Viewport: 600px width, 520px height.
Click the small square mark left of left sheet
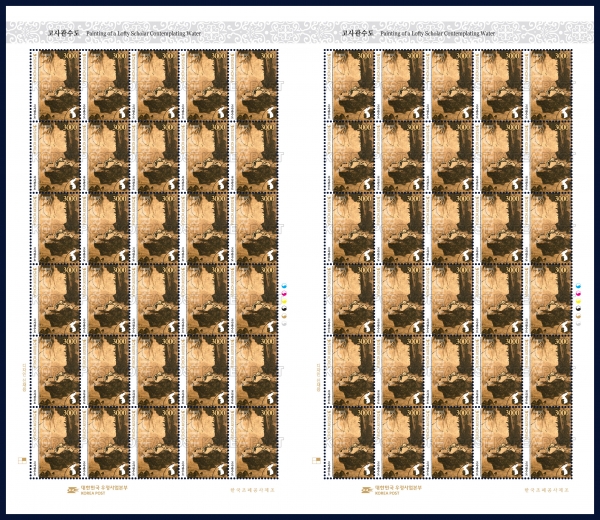point(20,460)
